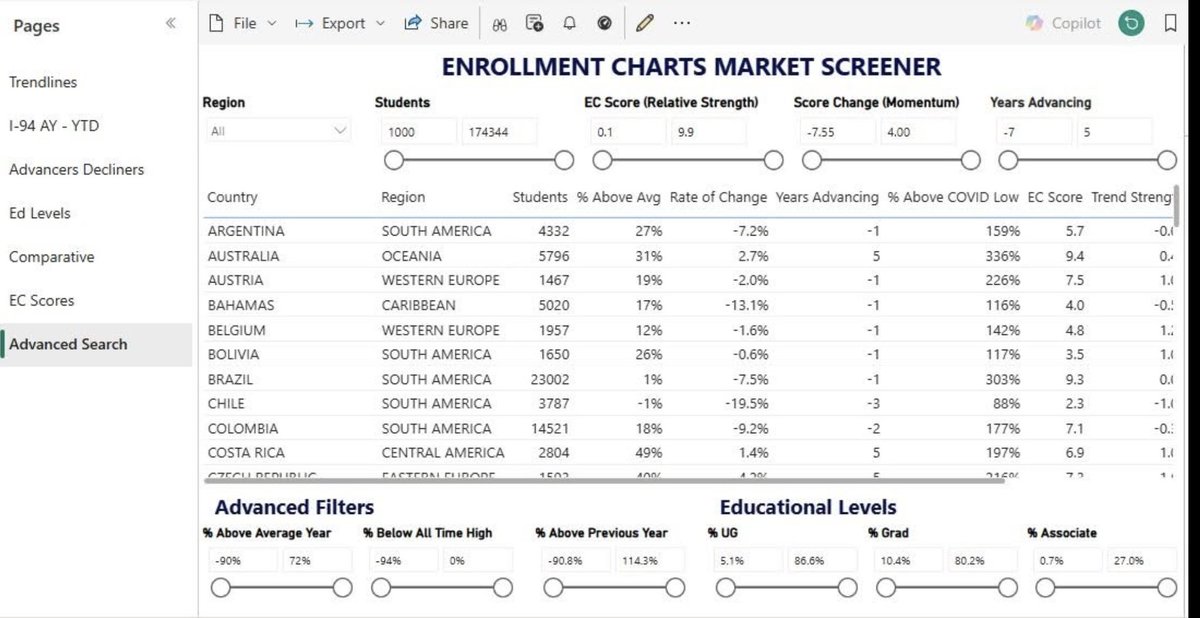Viewport: 1200px width, 618px height.
Task: Select the ARGENTINA row country cell
Action: (x=246, y=231)
